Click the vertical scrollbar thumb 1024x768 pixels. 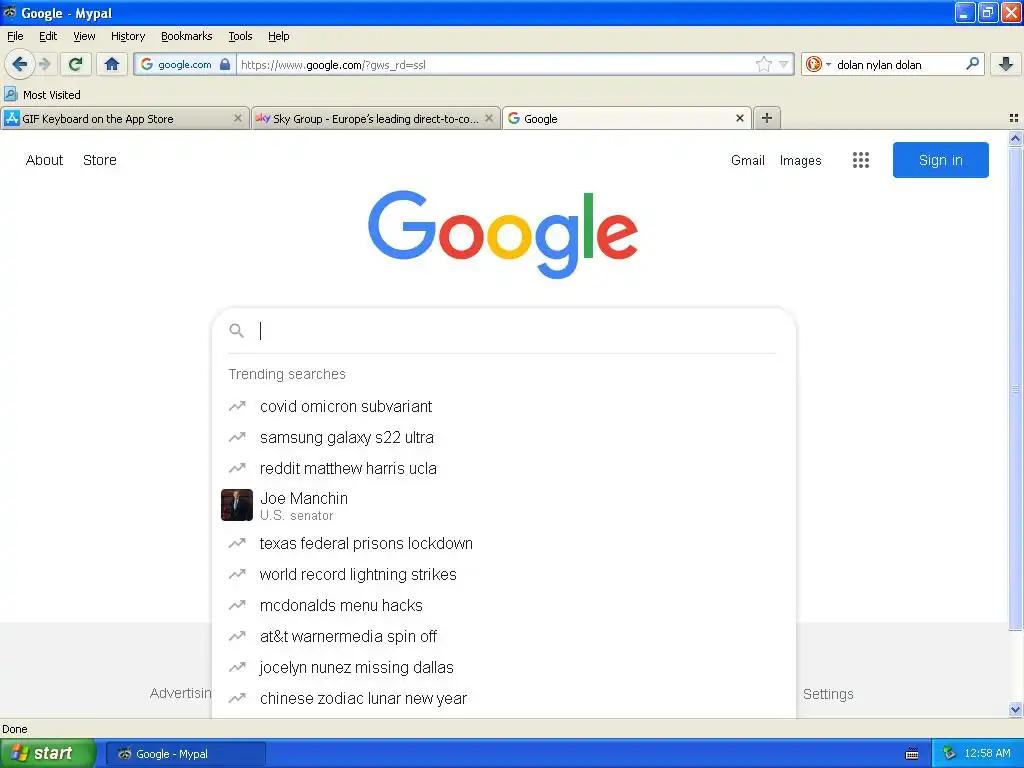pyautogui.click(x=1015, y=389)
